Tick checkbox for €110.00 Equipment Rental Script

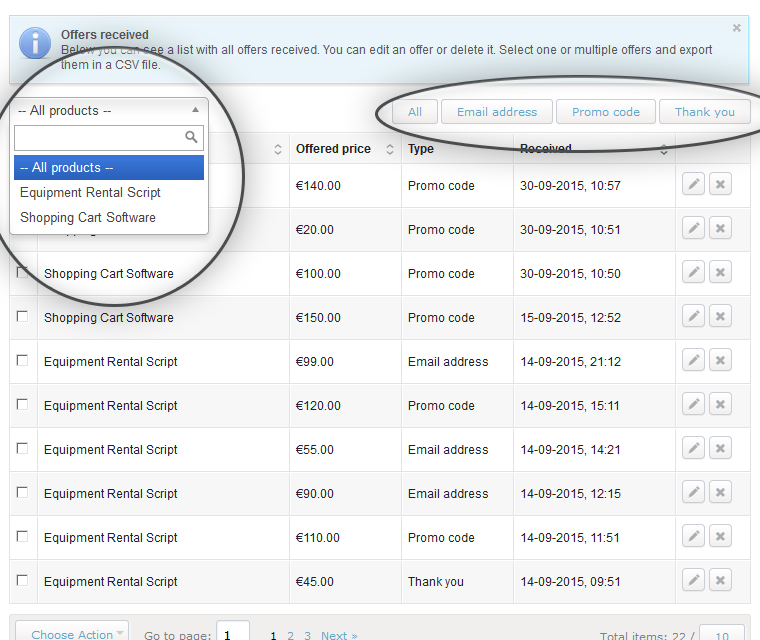click(22, 536)
